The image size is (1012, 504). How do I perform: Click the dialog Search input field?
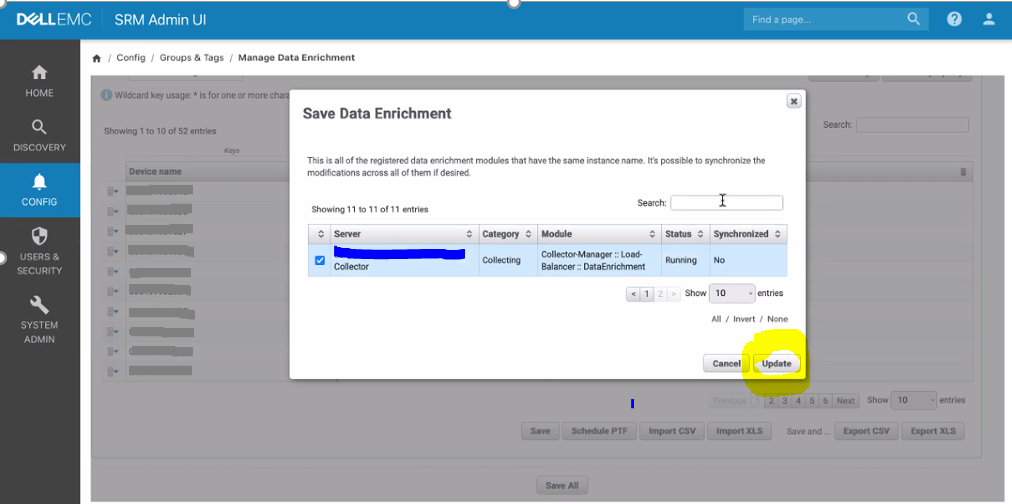pos(726,202)
